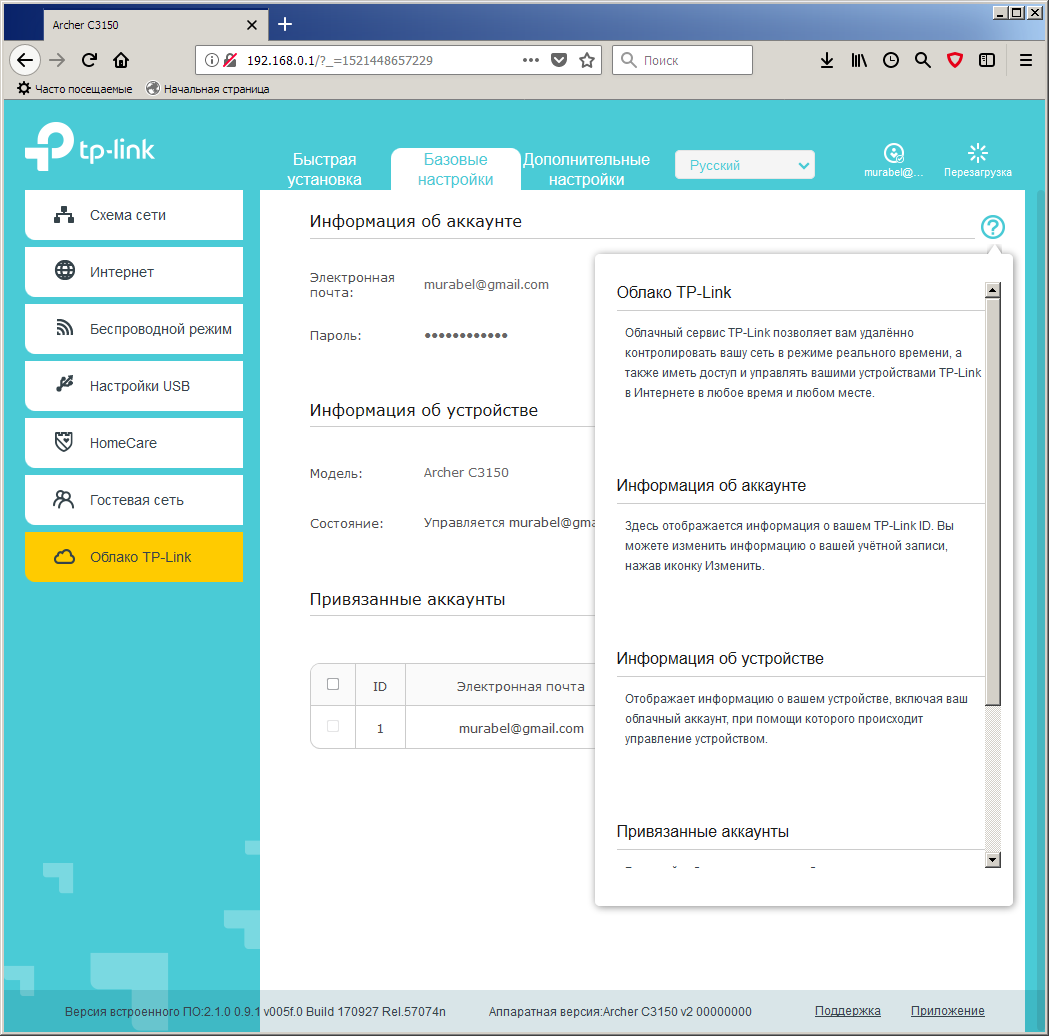Screen dimensions: 1049x1036
Task: Click the magnifier toolbar search icon
Action: pos(923,60)
